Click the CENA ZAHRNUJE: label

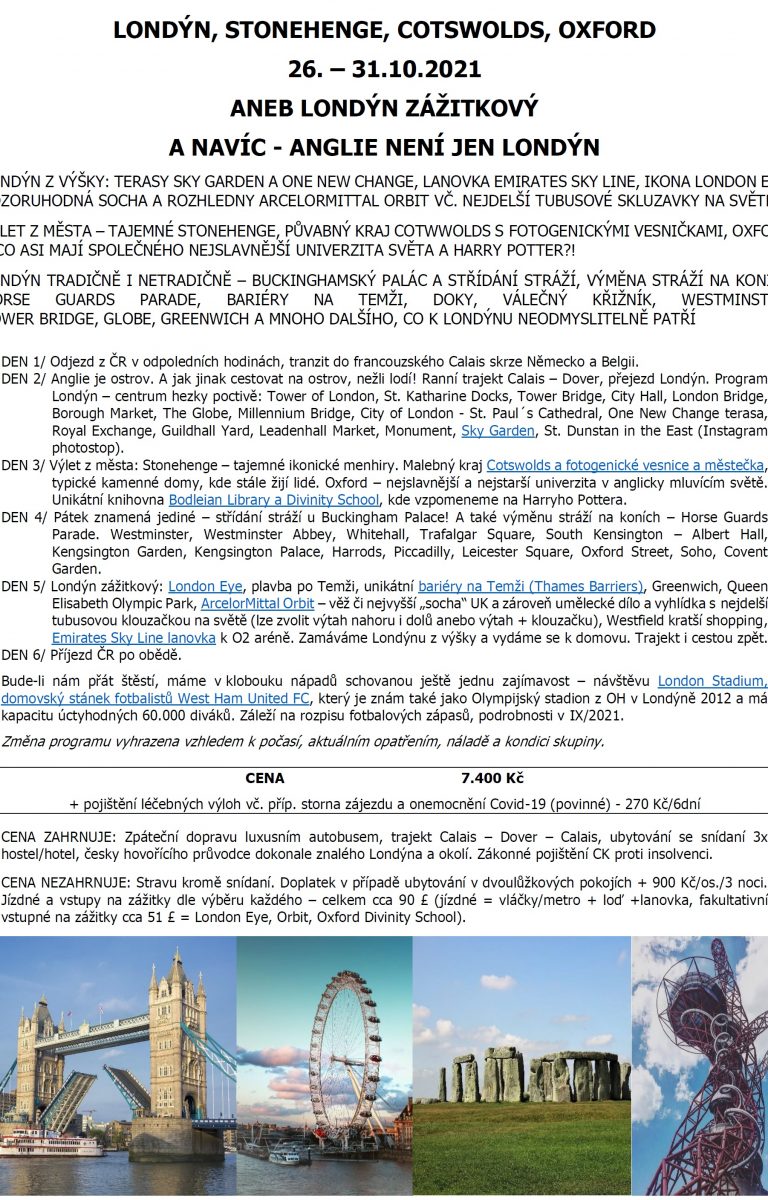tap(59, 838)
